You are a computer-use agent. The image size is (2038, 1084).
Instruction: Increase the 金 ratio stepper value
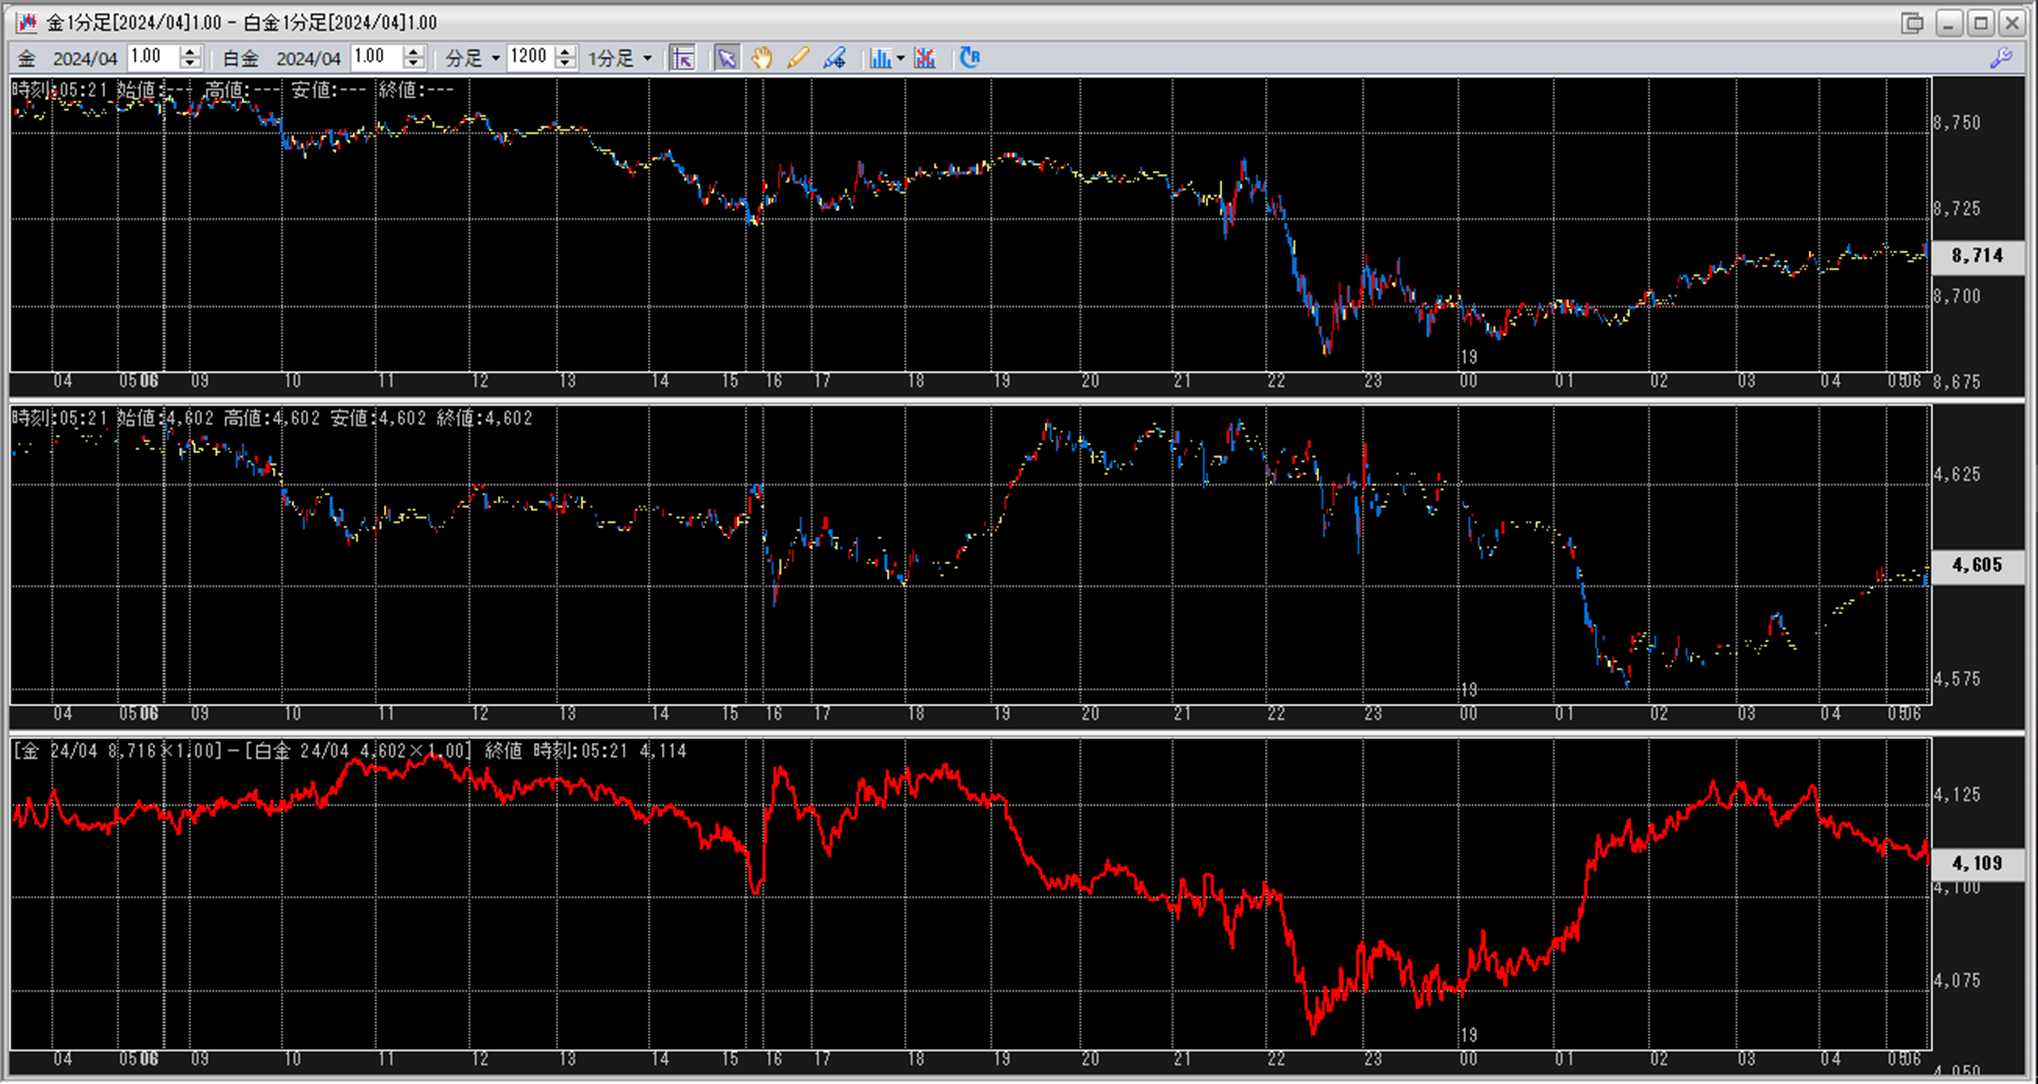point(190,52)
